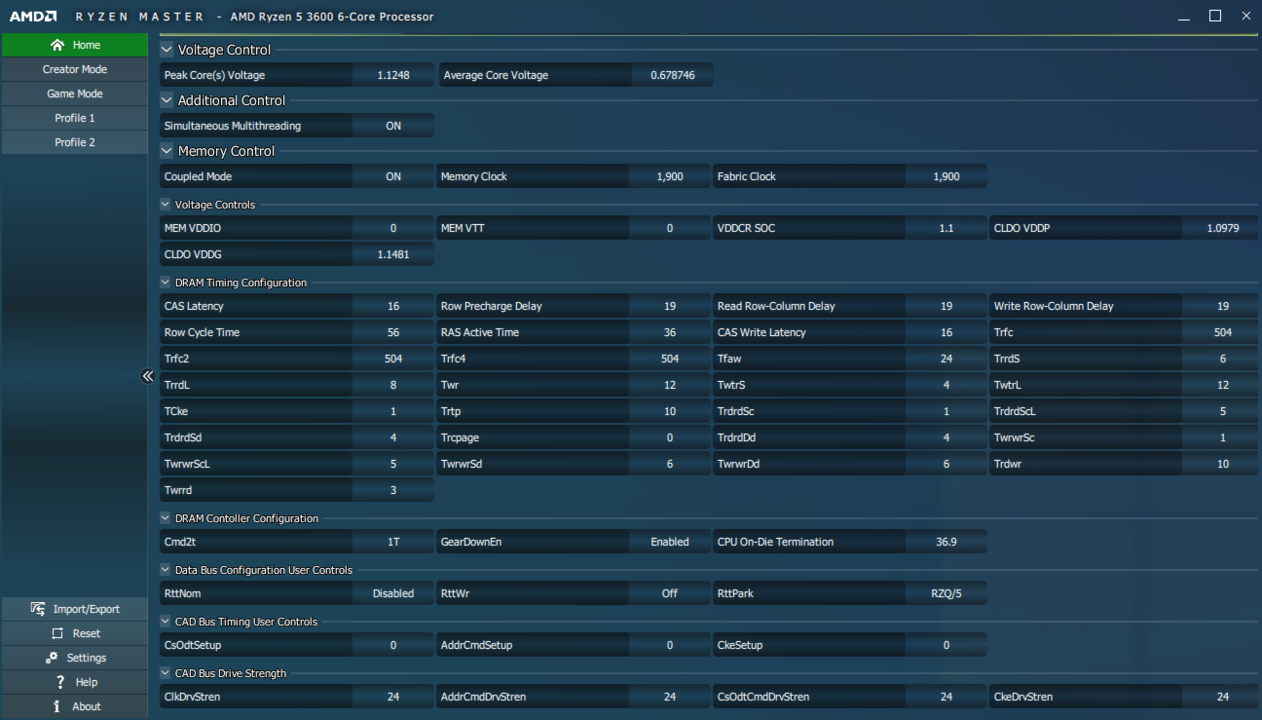Click the RttWr Off value
Screen dimensions: 1262x720
(x=670, y=593)
